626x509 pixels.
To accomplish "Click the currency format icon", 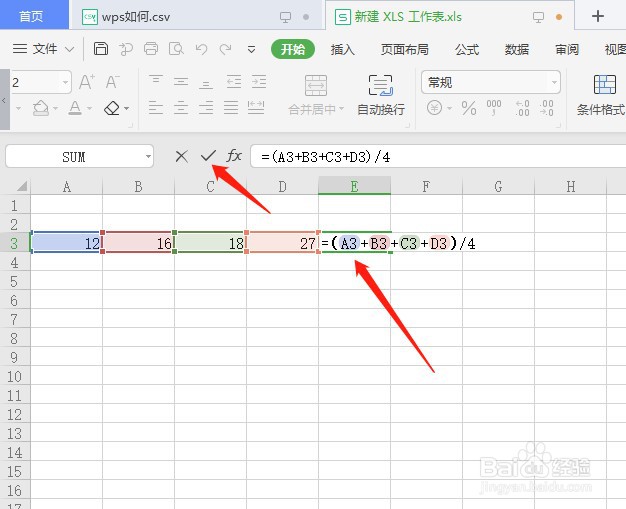I will (434, 108).
